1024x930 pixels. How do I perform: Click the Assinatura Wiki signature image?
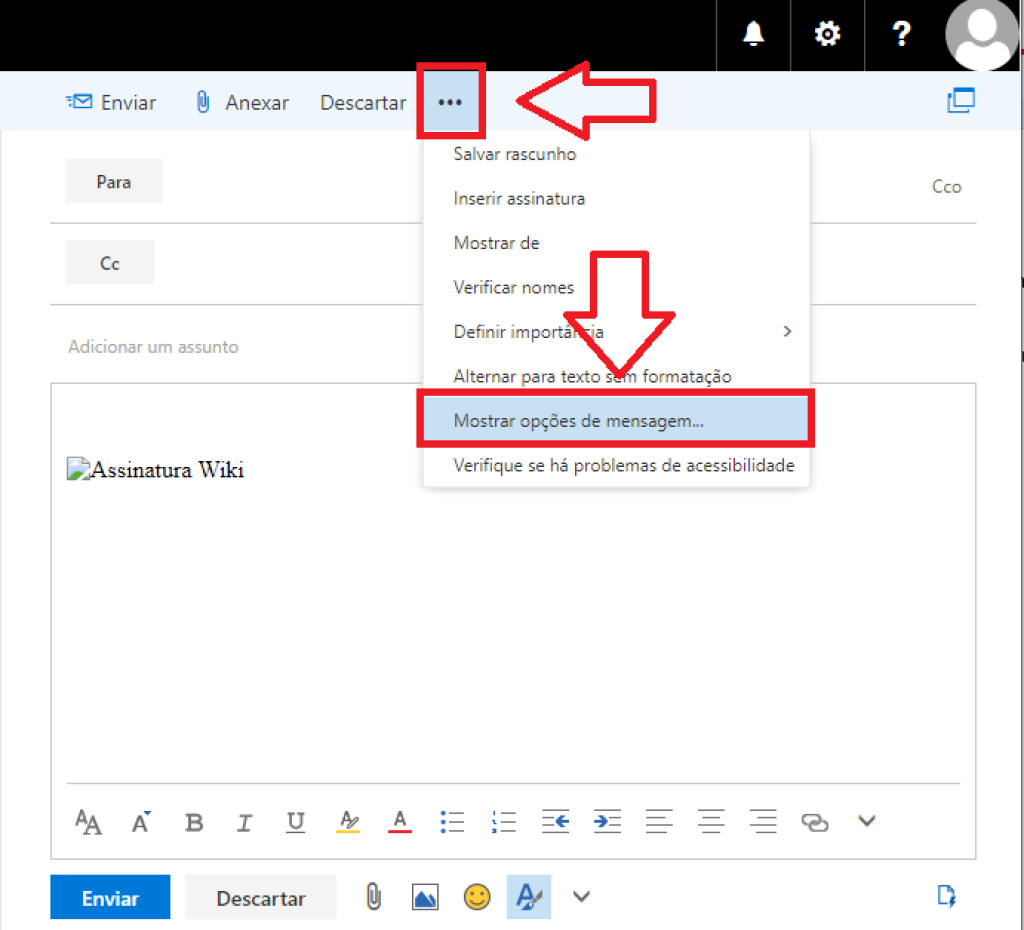[155, 469]
